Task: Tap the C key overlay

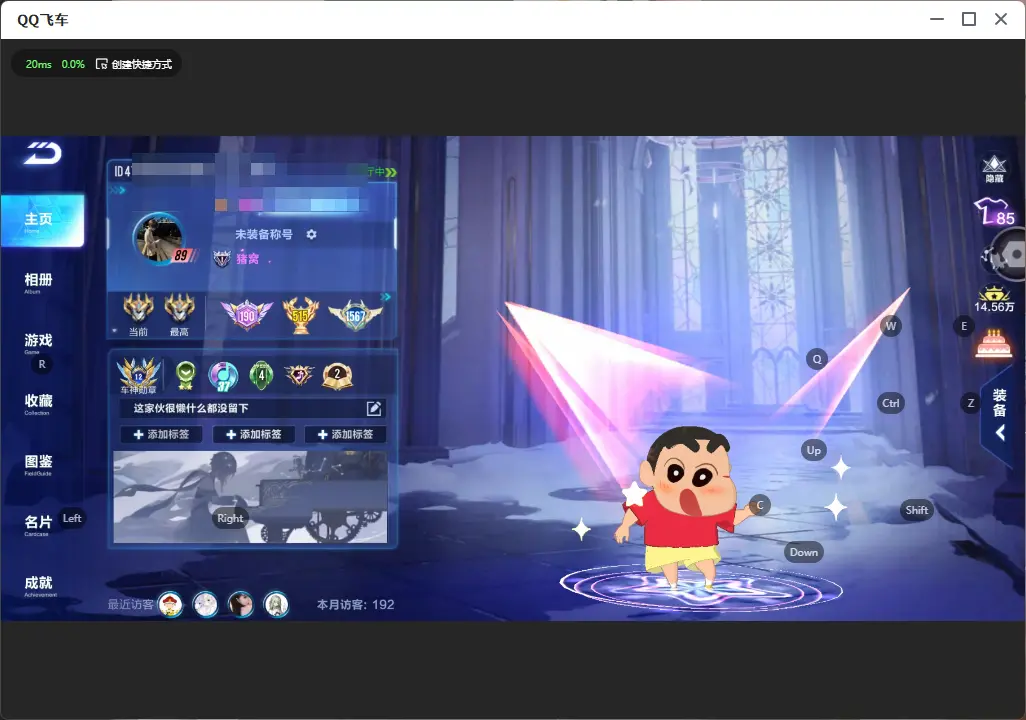Action: [x=760, y=505]
